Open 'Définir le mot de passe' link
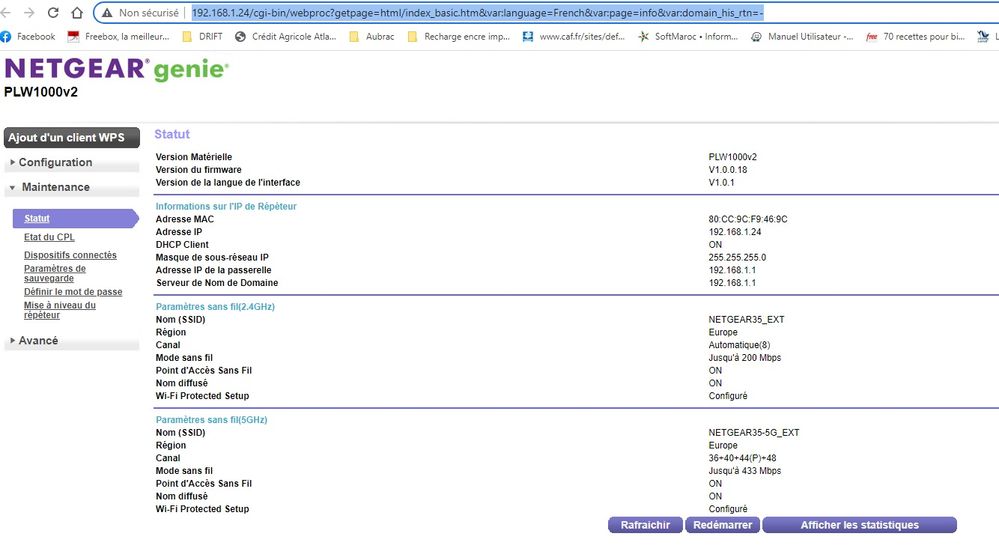Viewport: 999px width, 554px height. (73, 292)
